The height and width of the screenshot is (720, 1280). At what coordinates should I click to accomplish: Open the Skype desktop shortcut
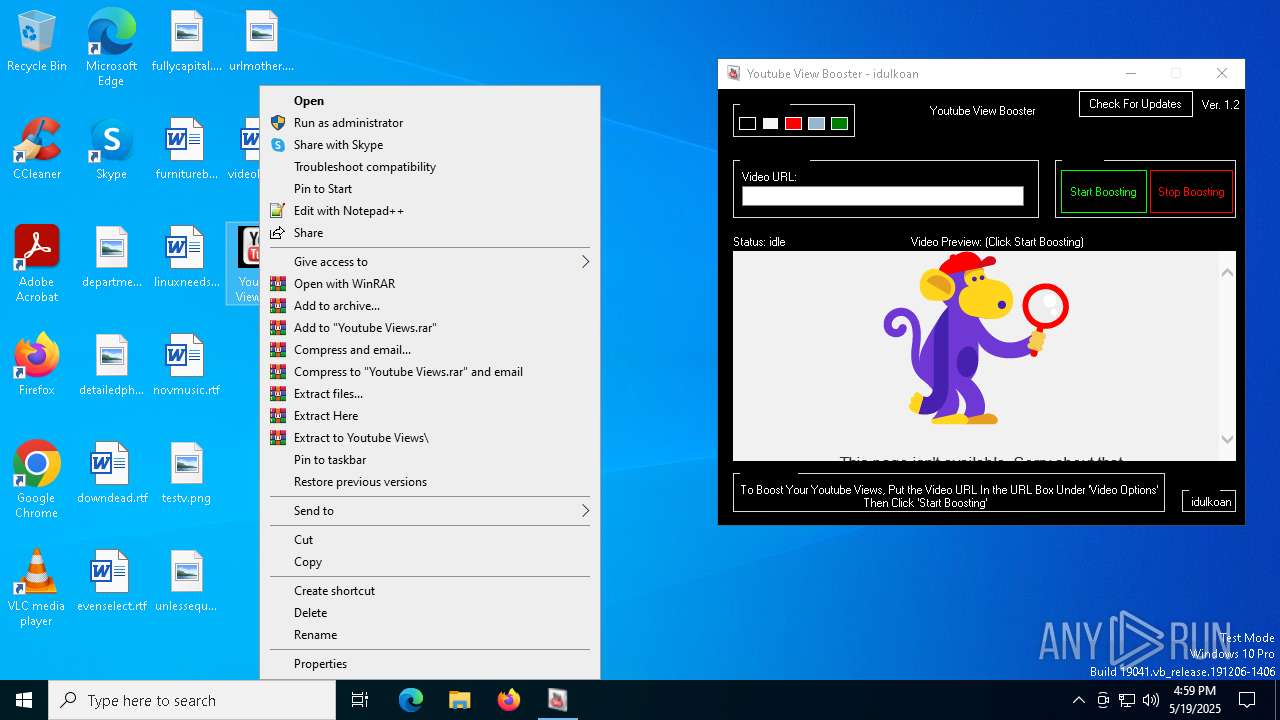pyautogui.click(x=111, y=149)
